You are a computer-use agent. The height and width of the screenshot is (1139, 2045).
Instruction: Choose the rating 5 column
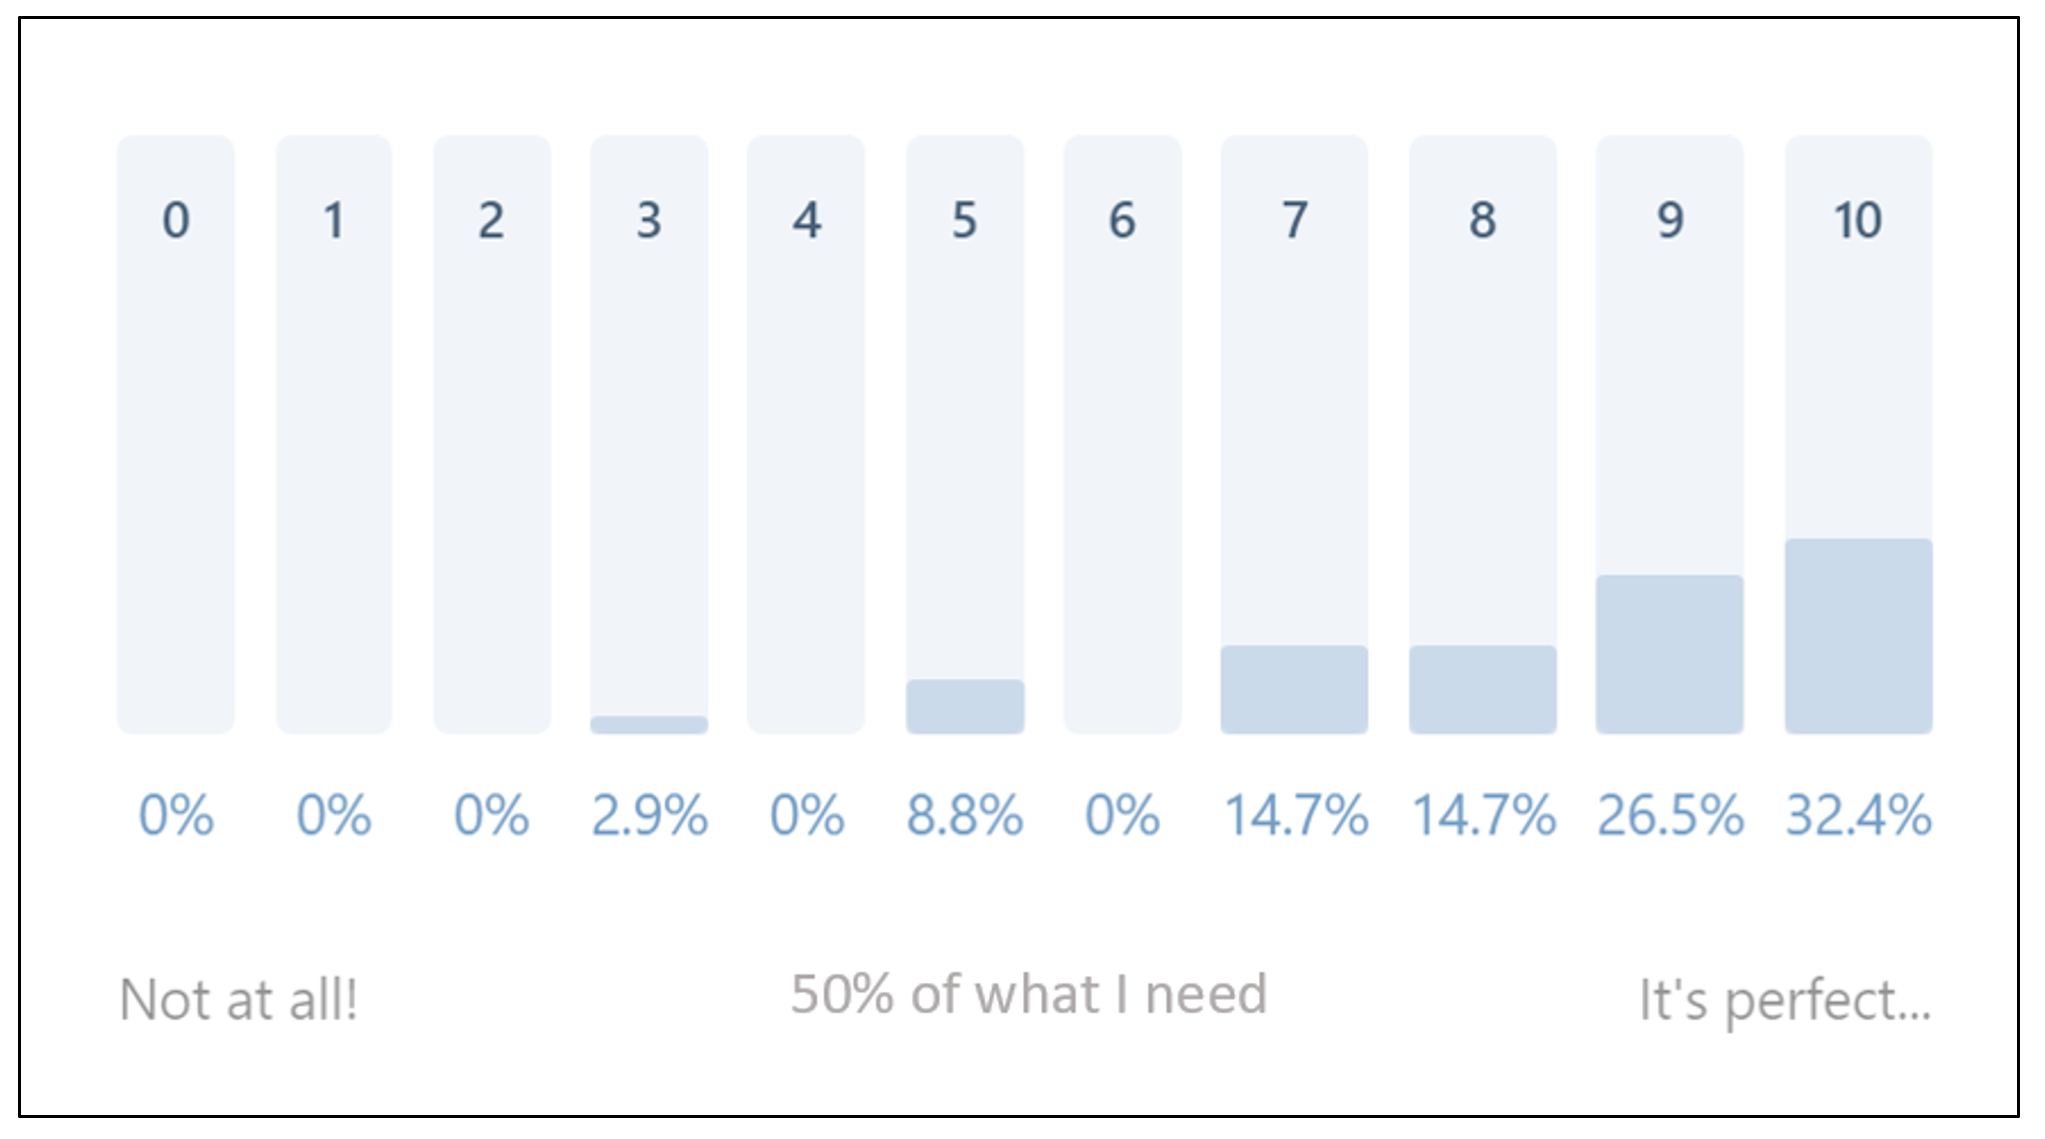tap(965, 435)
